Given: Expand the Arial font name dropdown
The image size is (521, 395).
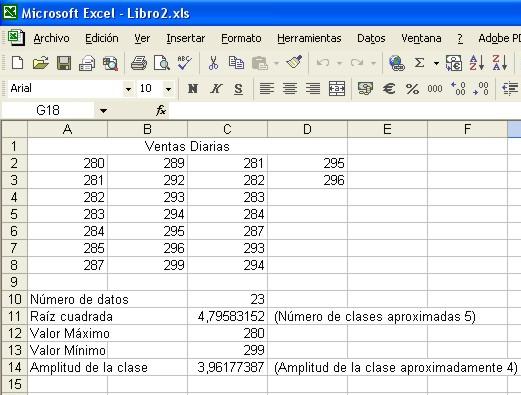Looking at the screenshot, I should 128,89.
